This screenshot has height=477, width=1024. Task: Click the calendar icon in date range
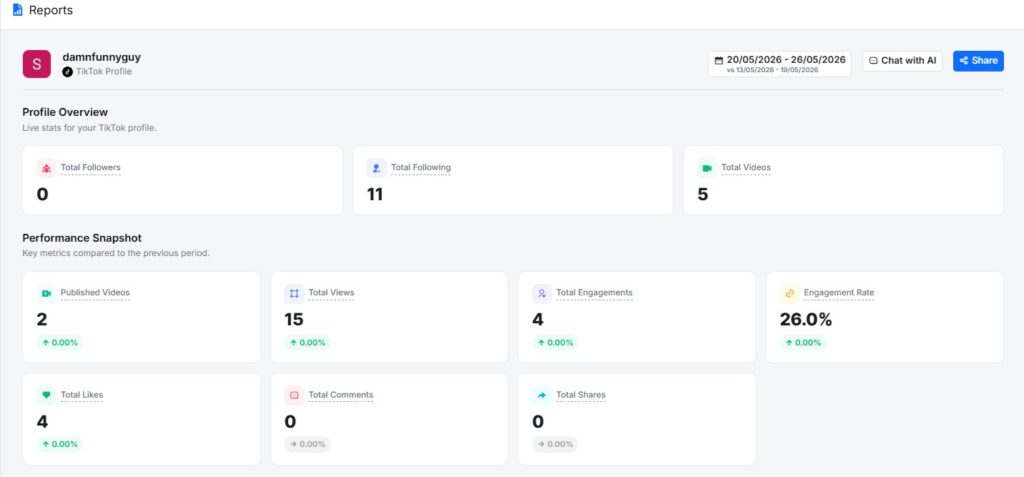click(719, 60)
